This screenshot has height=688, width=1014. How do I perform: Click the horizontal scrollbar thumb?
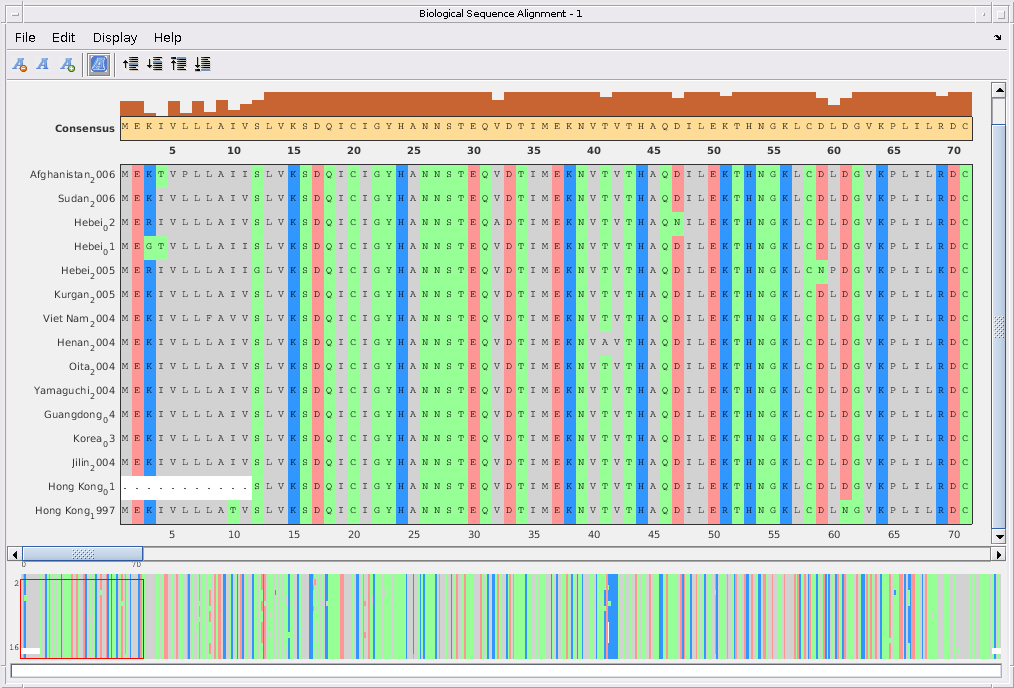(x=83, y=554)
